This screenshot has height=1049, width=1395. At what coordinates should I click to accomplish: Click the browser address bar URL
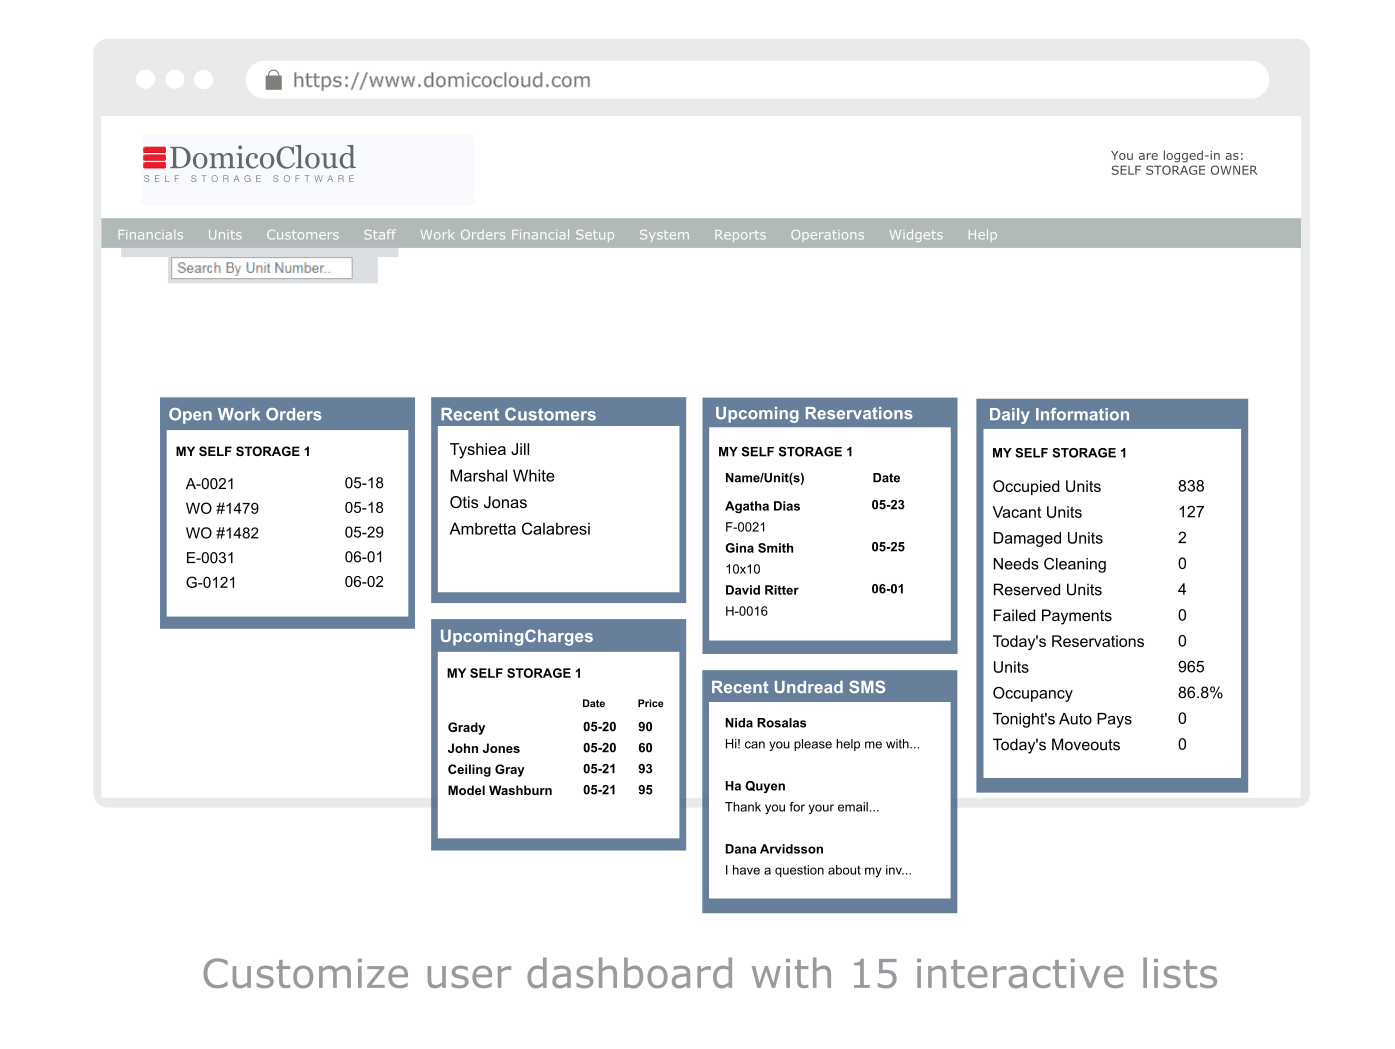(441, 79)
